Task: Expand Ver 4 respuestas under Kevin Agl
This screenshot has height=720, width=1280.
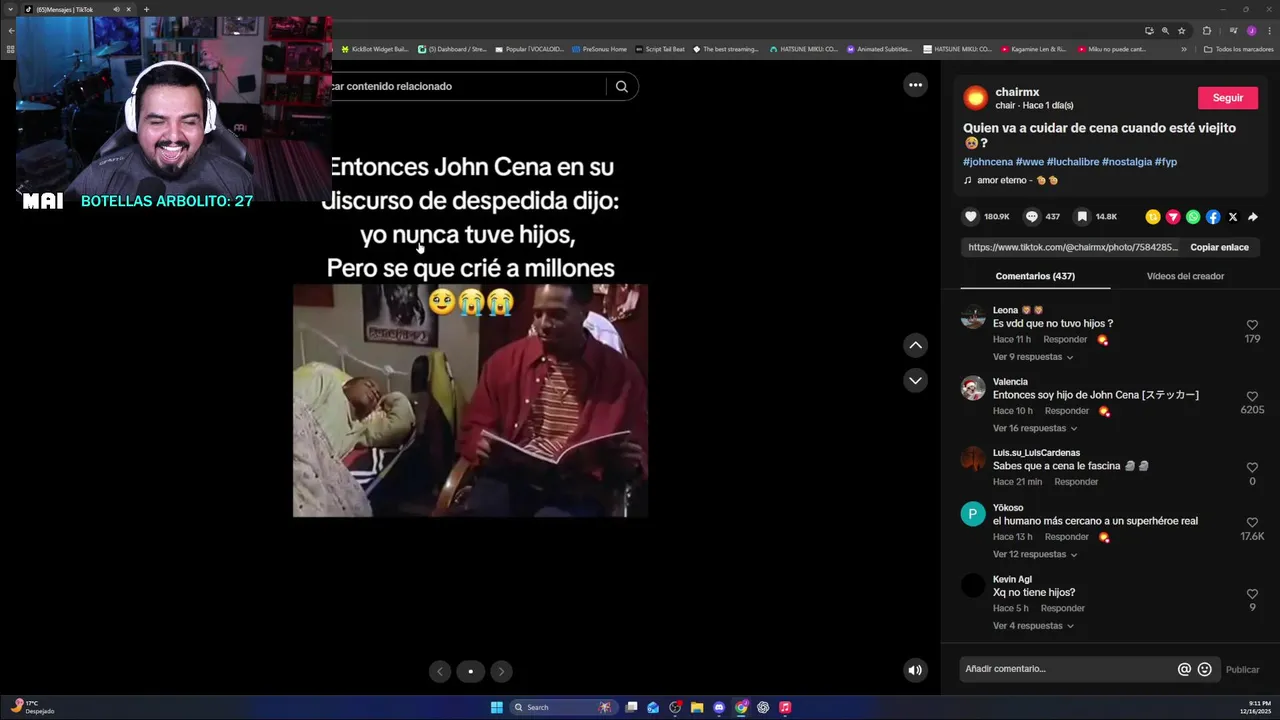Action: (1033, 626)
